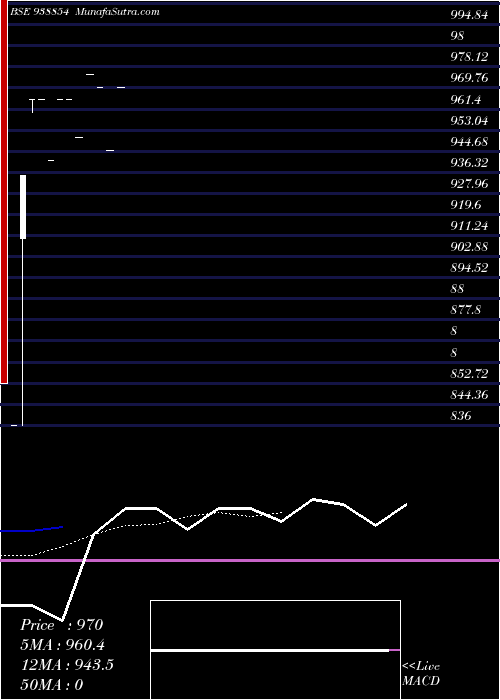
Task: Select the 953.04 price level
Action: pos(469,121)
